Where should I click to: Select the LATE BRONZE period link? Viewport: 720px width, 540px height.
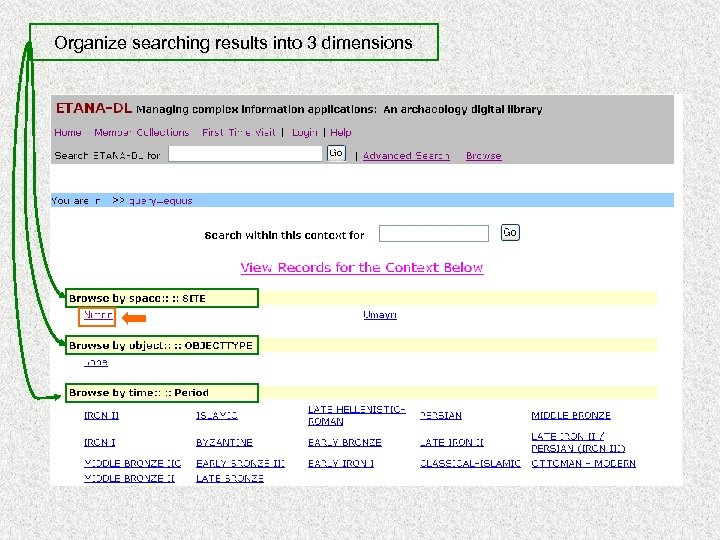(230, 478)
